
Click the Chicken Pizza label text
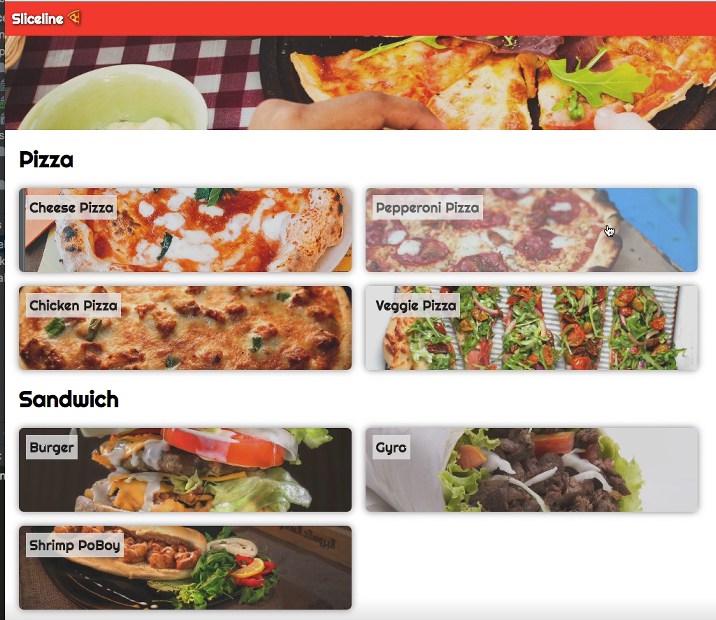click(73, 305)
